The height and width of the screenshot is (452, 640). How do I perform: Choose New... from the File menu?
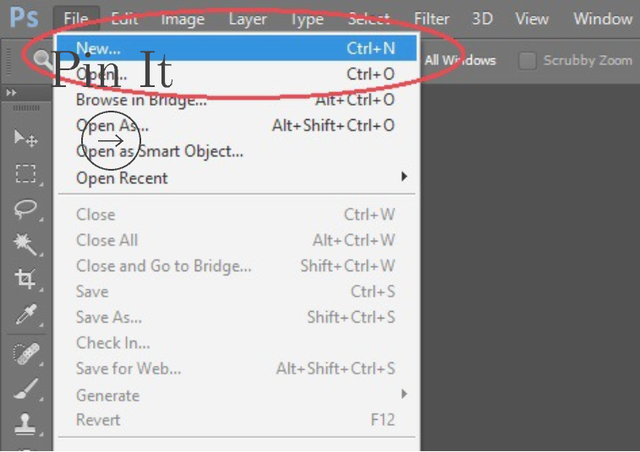coord(236,48)
